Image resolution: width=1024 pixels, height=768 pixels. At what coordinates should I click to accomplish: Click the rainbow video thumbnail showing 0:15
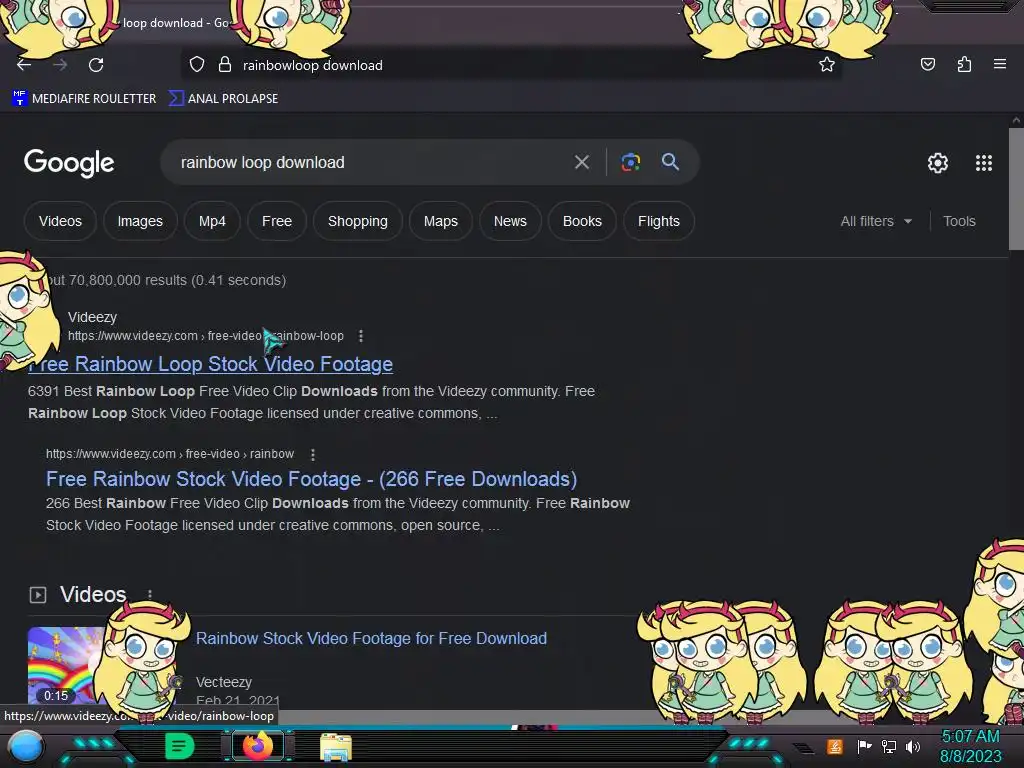click(65, 666)
